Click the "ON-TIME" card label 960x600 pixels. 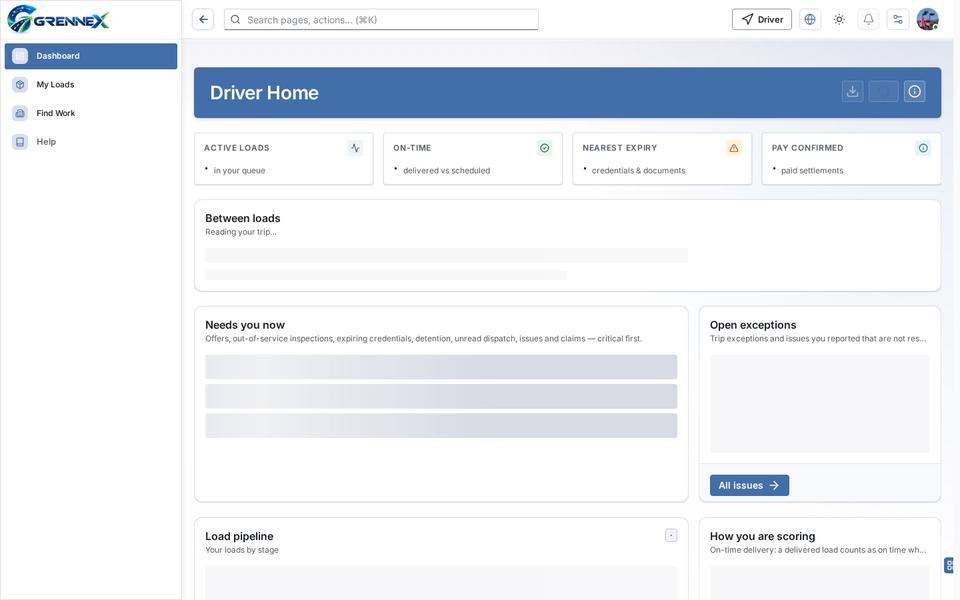coord(412,148)
